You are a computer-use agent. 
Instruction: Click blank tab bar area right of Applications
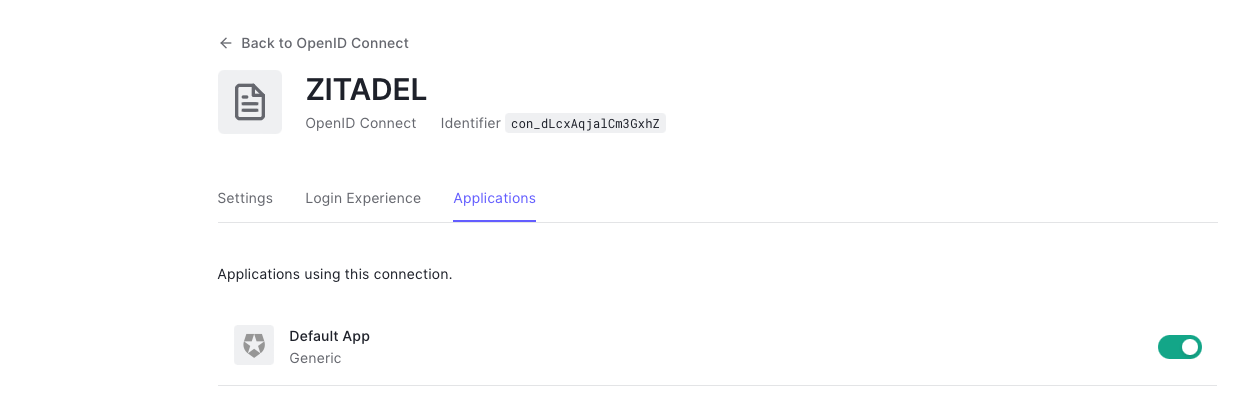point(850,198)
